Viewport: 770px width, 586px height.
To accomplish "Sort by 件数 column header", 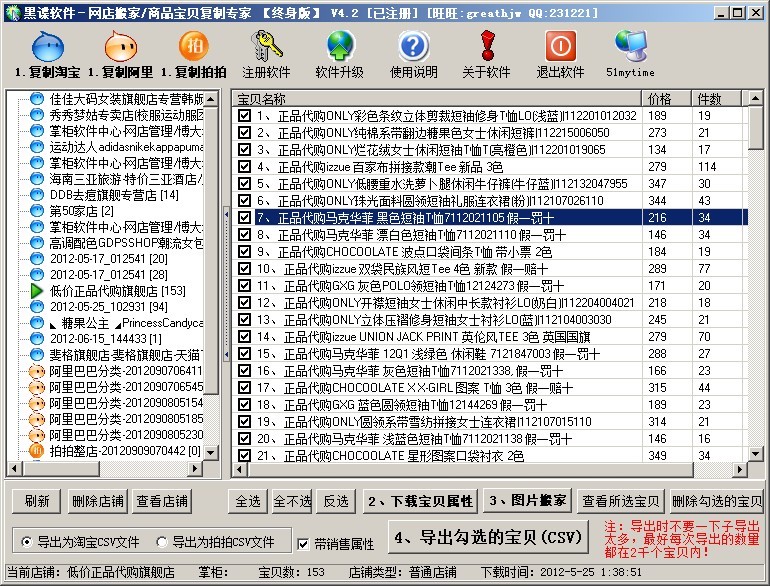I will click(716, 99).
